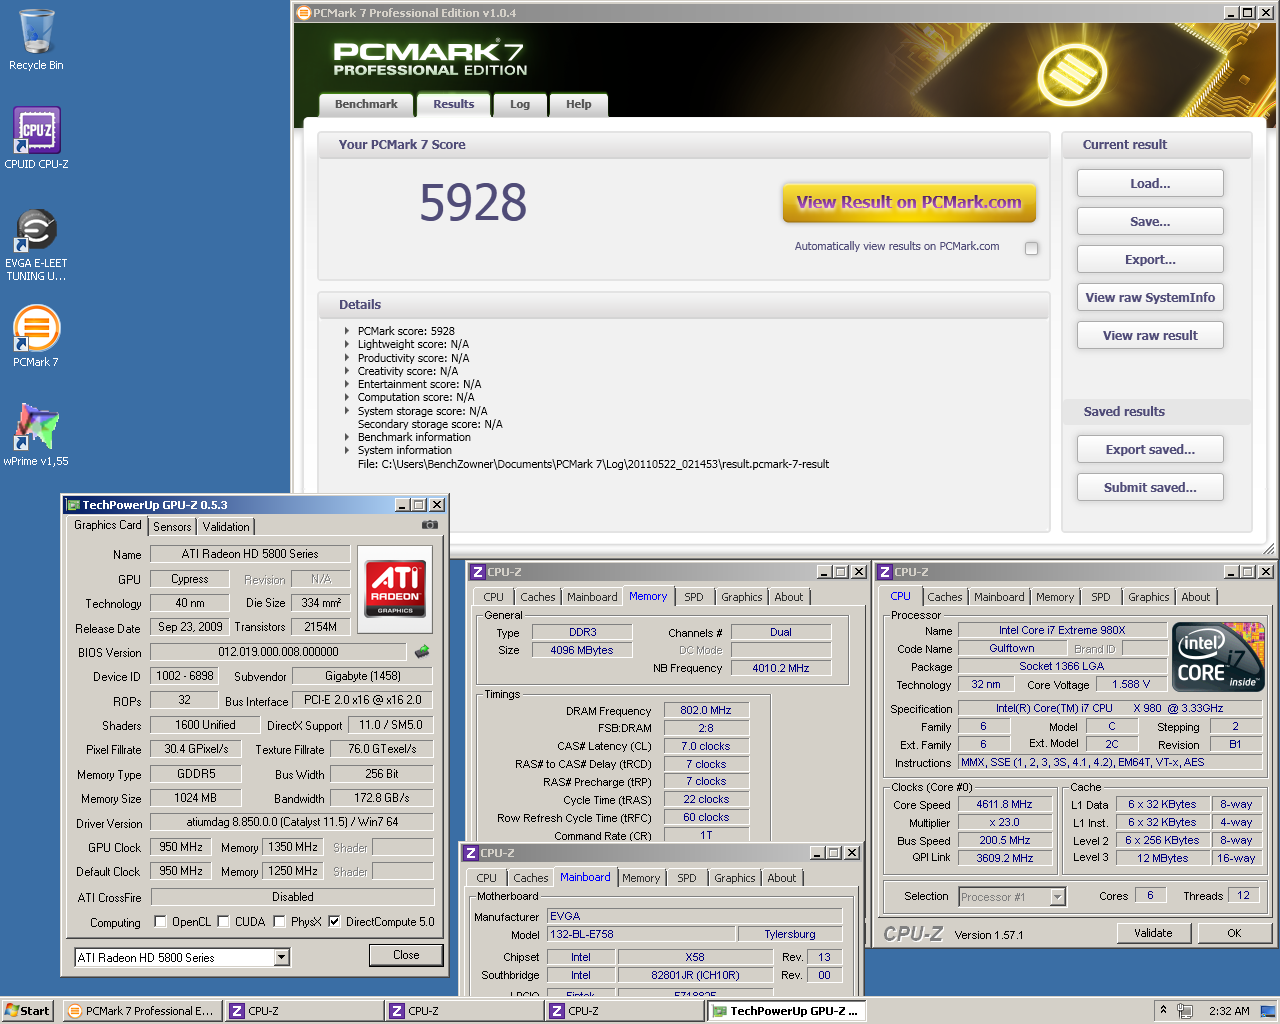Viewport: 1280px width, 1024px height.
Task: Click the Core Speed value in CPU-Z
Action: pyautogui.click(x=1004, y=804)
